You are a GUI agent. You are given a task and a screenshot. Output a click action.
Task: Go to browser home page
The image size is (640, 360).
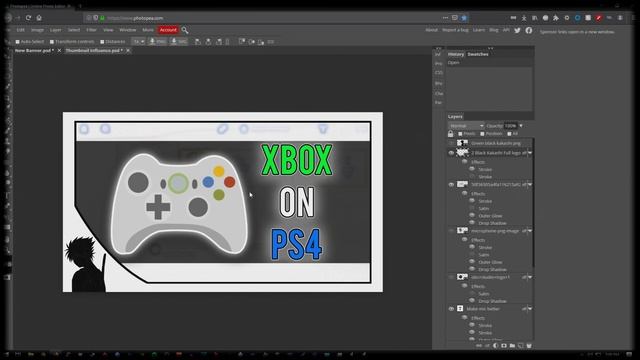pyautogui.click(x=39, y=18)
